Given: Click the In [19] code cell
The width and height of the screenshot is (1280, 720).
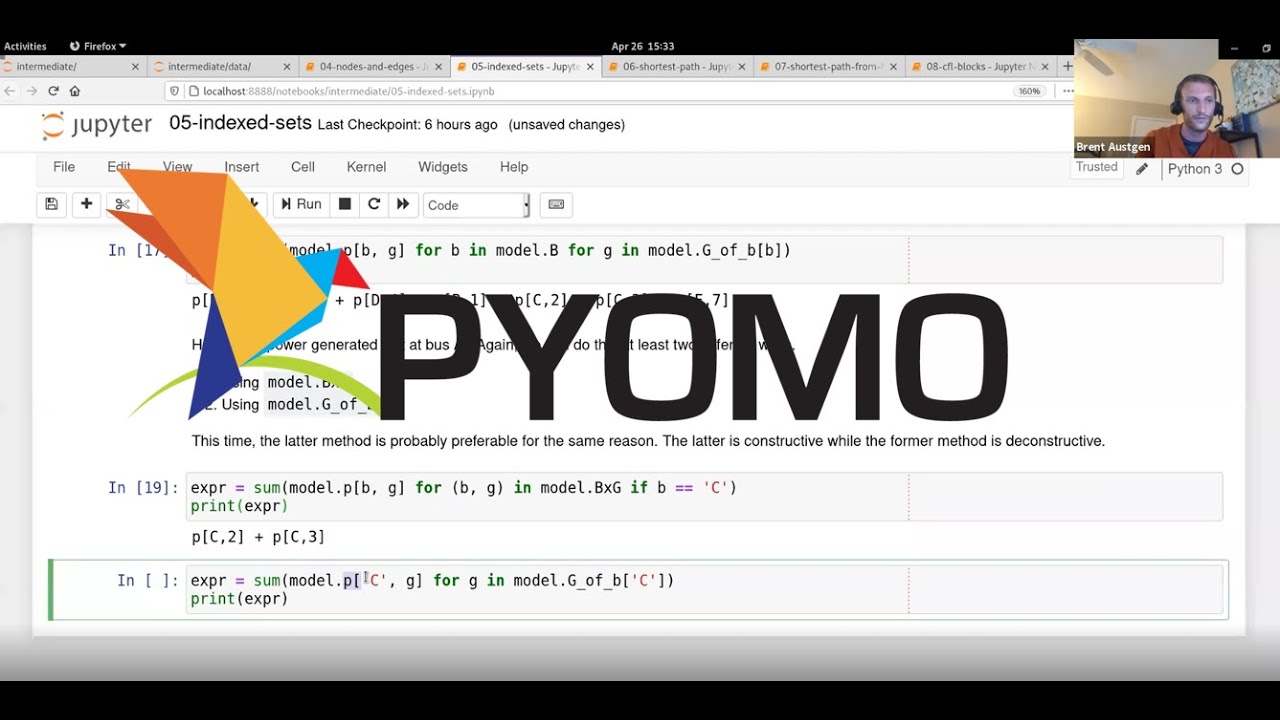Looking at the screenshot, I should click(x=704, y=497).
